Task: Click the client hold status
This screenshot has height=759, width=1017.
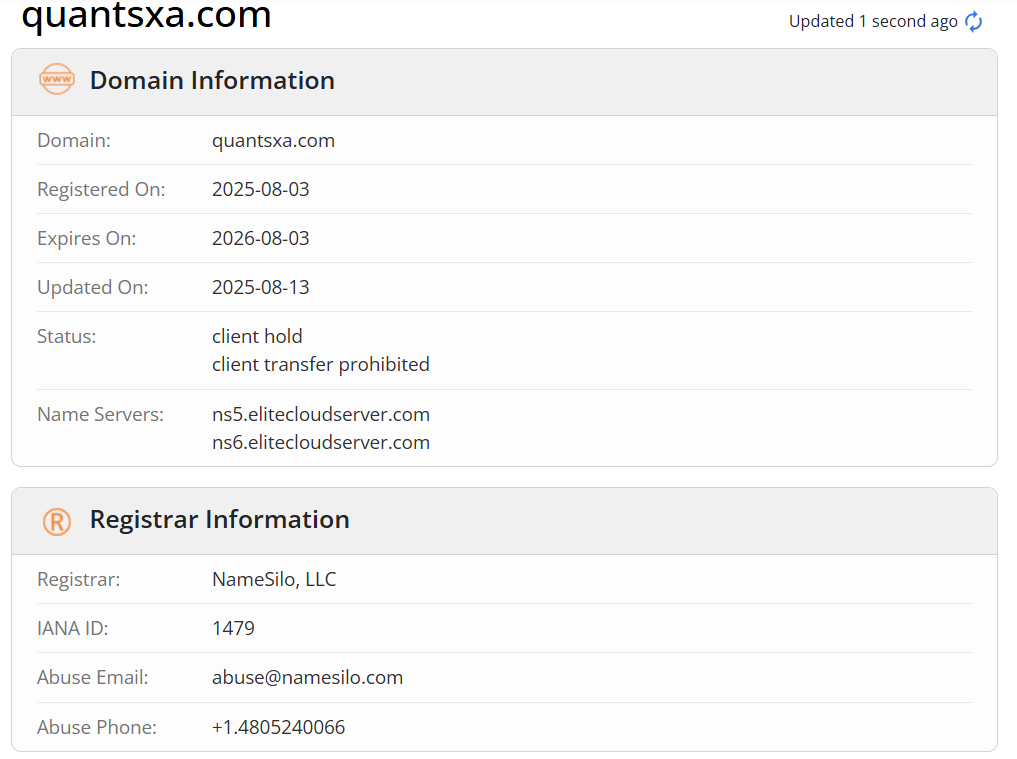Action: 257,336
